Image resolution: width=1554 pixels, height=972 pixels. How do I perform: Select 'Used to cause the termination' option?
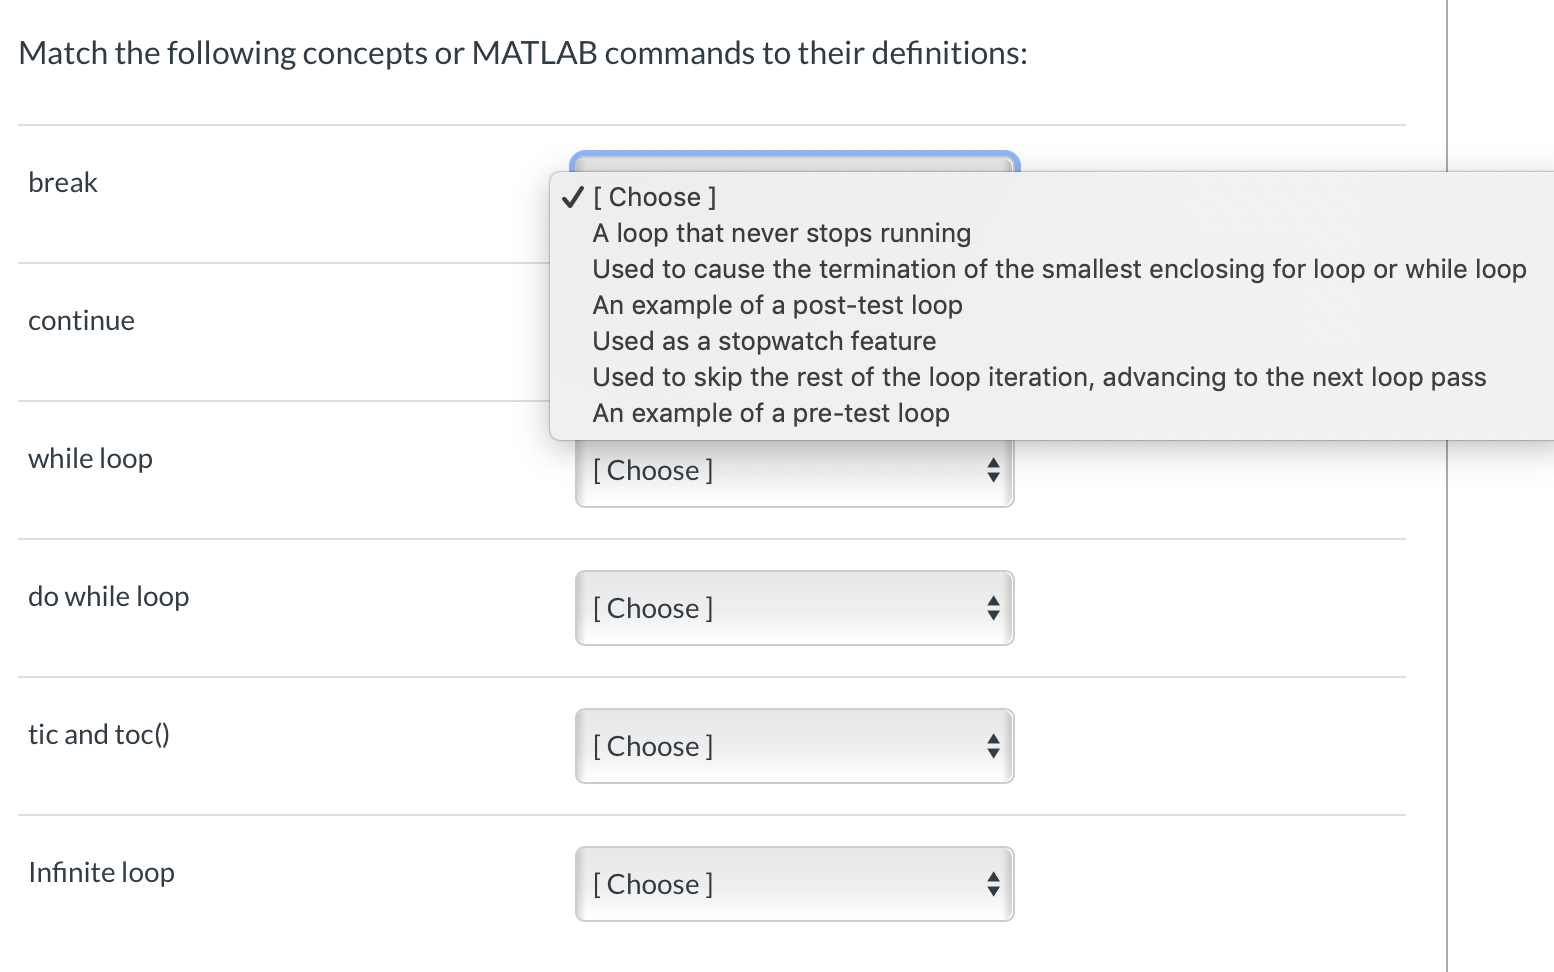[1059, 269]
